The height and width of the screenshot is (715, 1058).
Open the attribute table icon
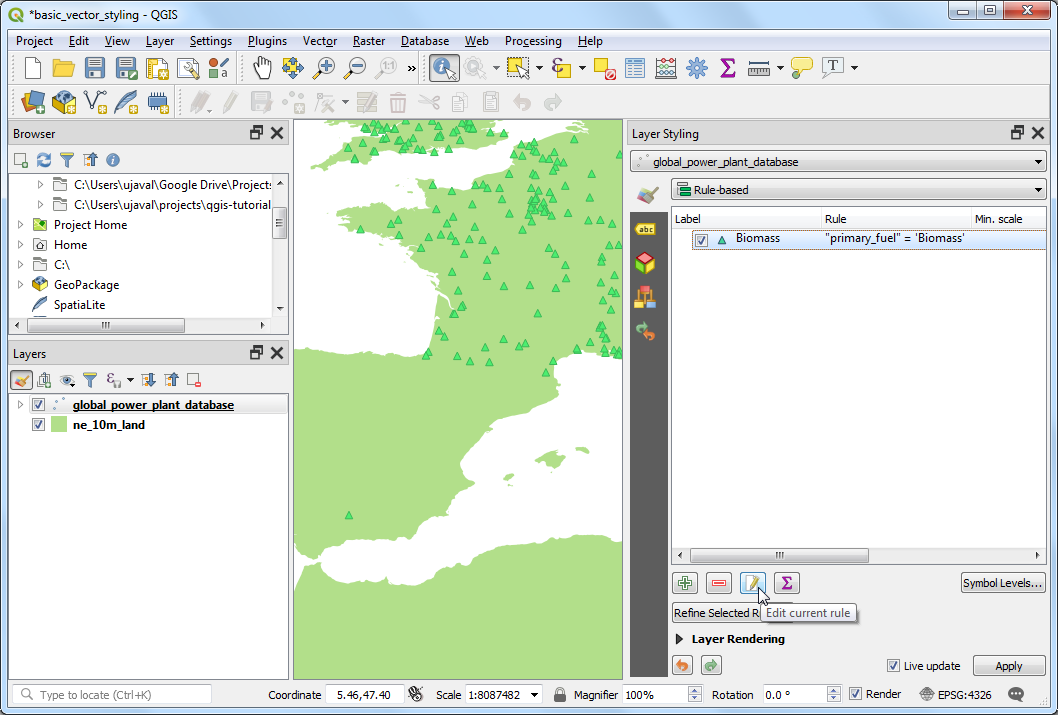point(635,68)
